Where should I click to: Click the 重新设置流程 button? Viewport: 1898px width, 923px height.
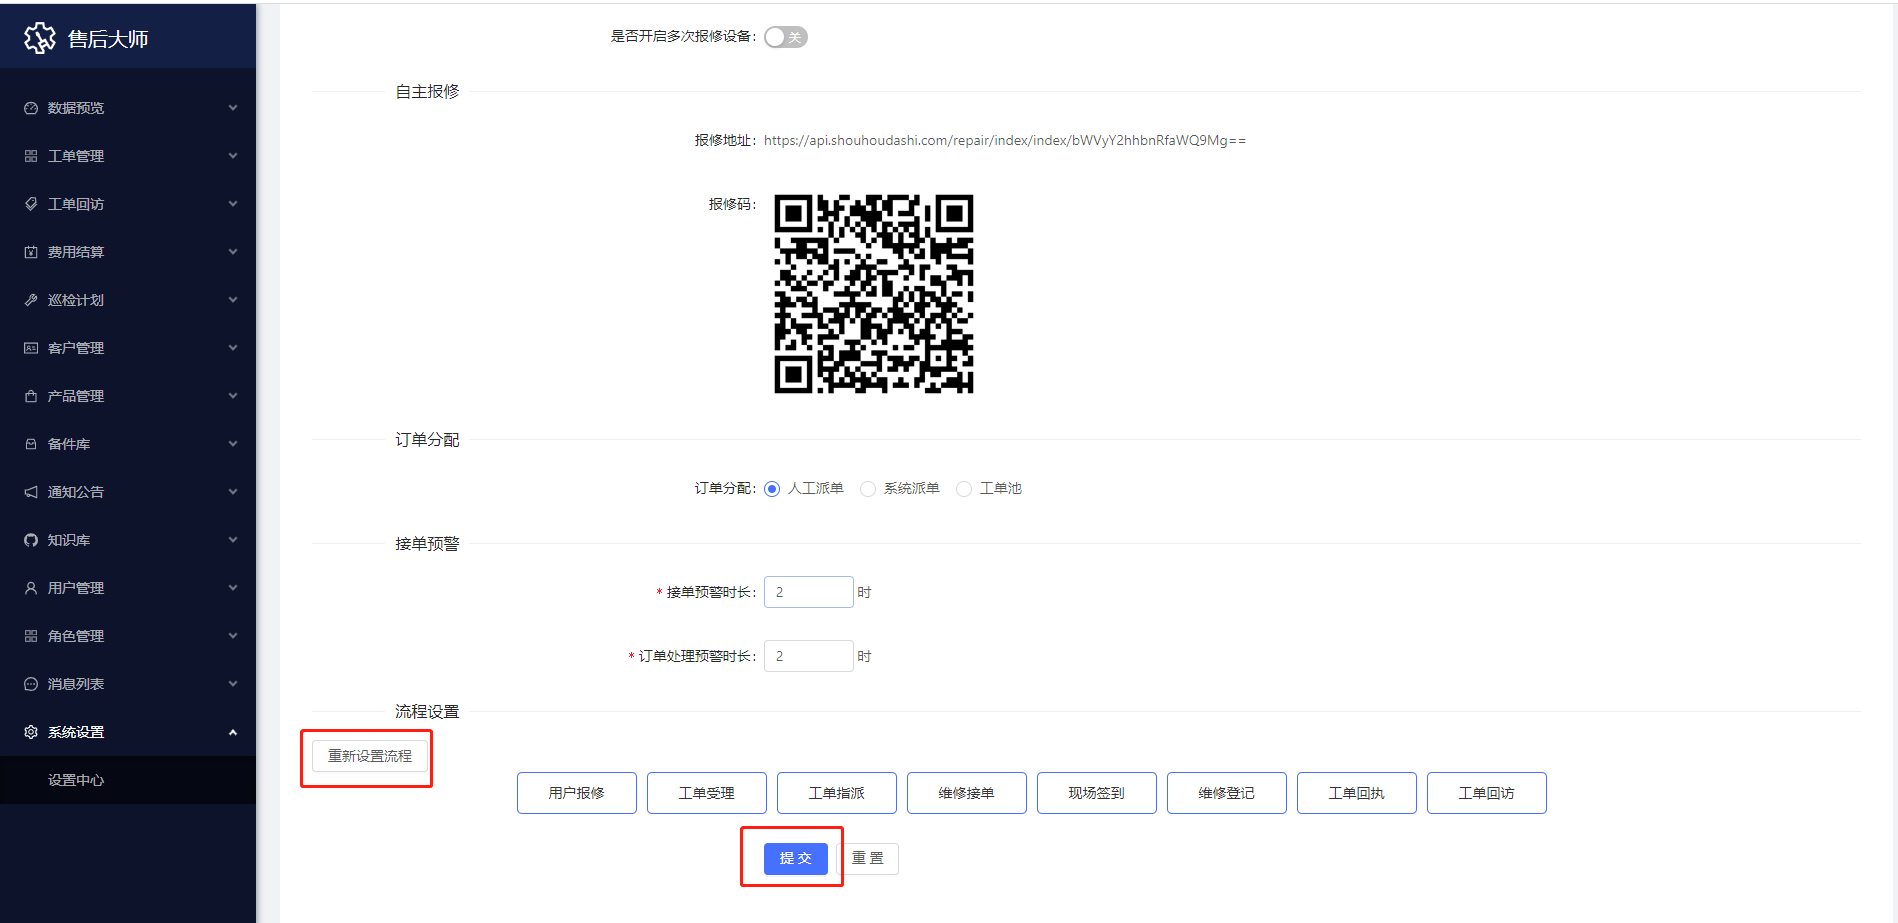(370, 756)
